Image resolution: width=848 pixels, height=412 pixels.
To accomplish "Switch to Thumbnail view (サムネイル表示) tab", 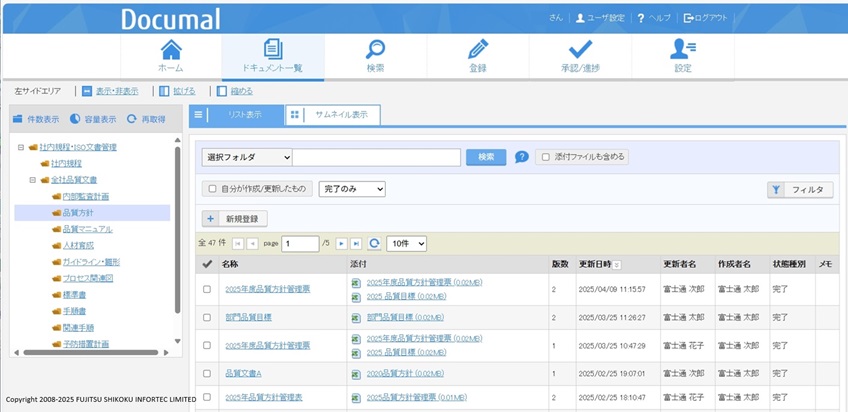I will (333, 115).
